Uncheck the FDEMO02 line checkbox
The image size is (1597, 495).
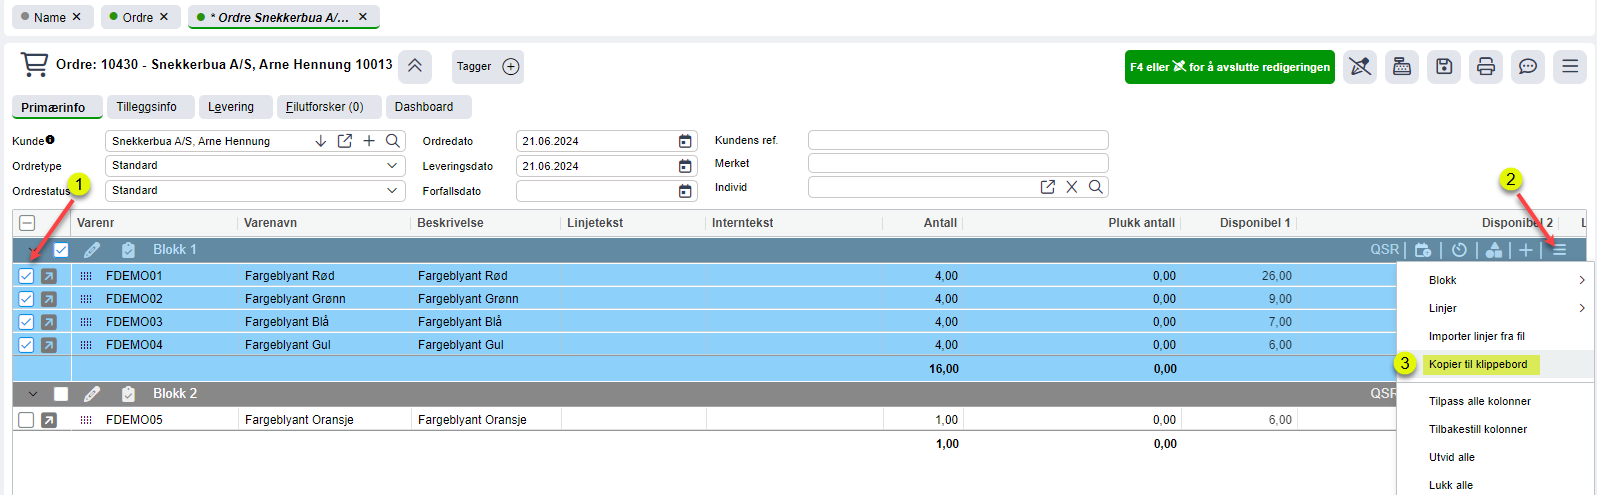[x=26, y=299]
